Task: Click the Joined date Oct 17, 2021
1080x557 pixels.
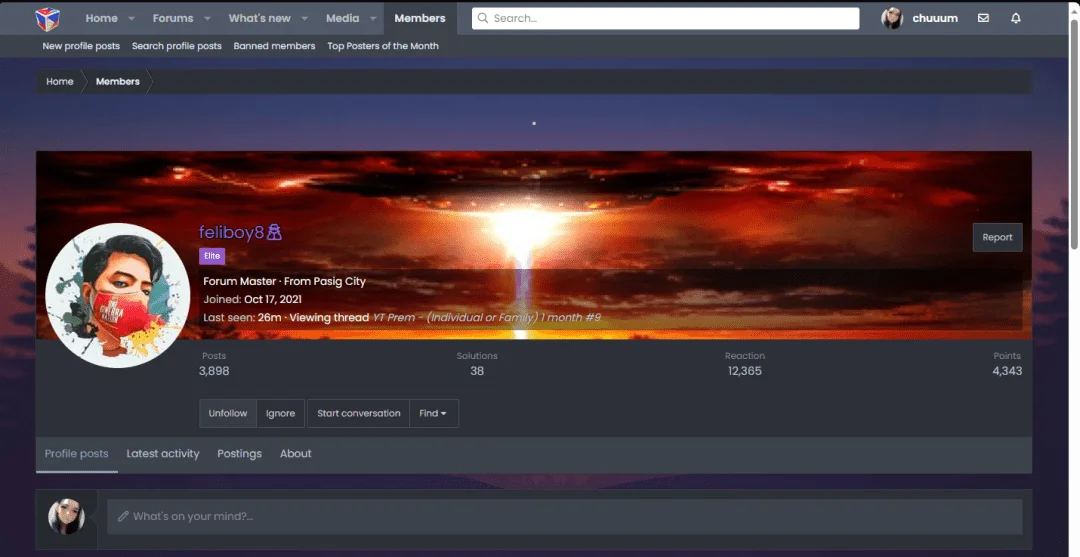Action: coord(273,299)
